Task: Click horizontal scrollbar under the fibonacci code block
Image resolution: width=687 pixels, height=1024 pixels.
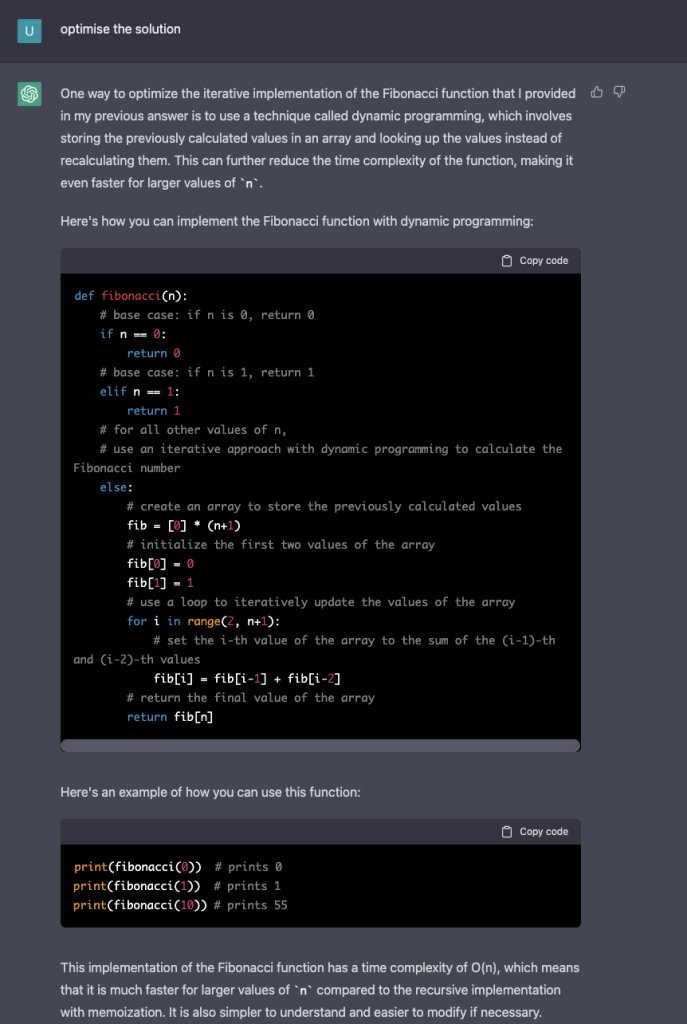Action: pyautogui.click(x=320, y=746)
